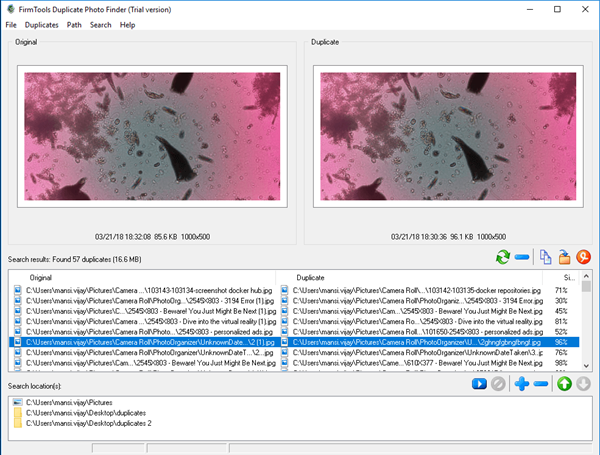Click the move to folder icon
This screenshot has height=455, width=600.
pyautogui.click(x=564, y=257)
